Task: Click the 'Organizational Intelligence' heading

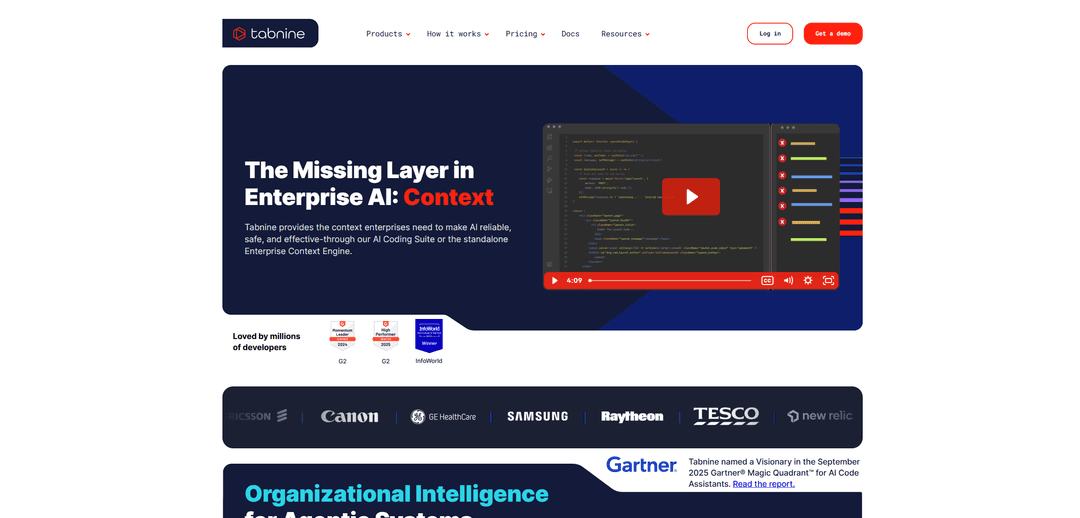Action: (x=397, y=494)
